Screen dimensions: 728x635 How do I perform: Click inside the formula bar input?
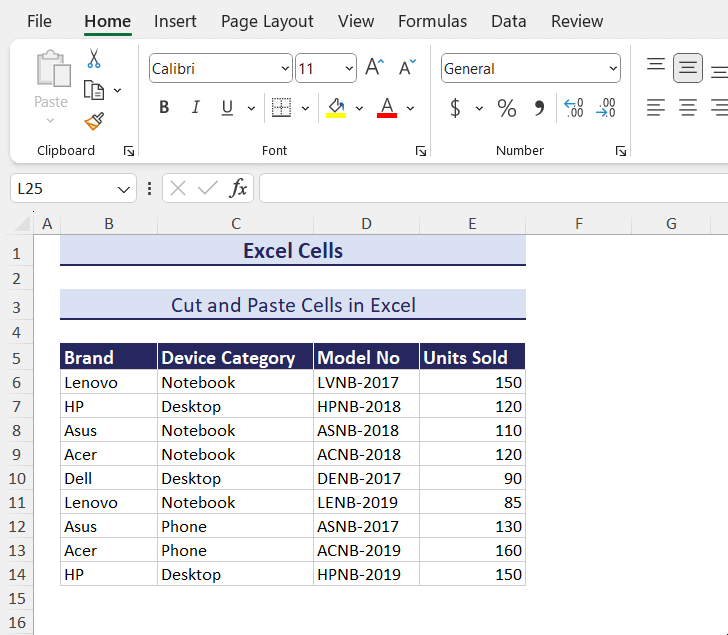(493, 188)
